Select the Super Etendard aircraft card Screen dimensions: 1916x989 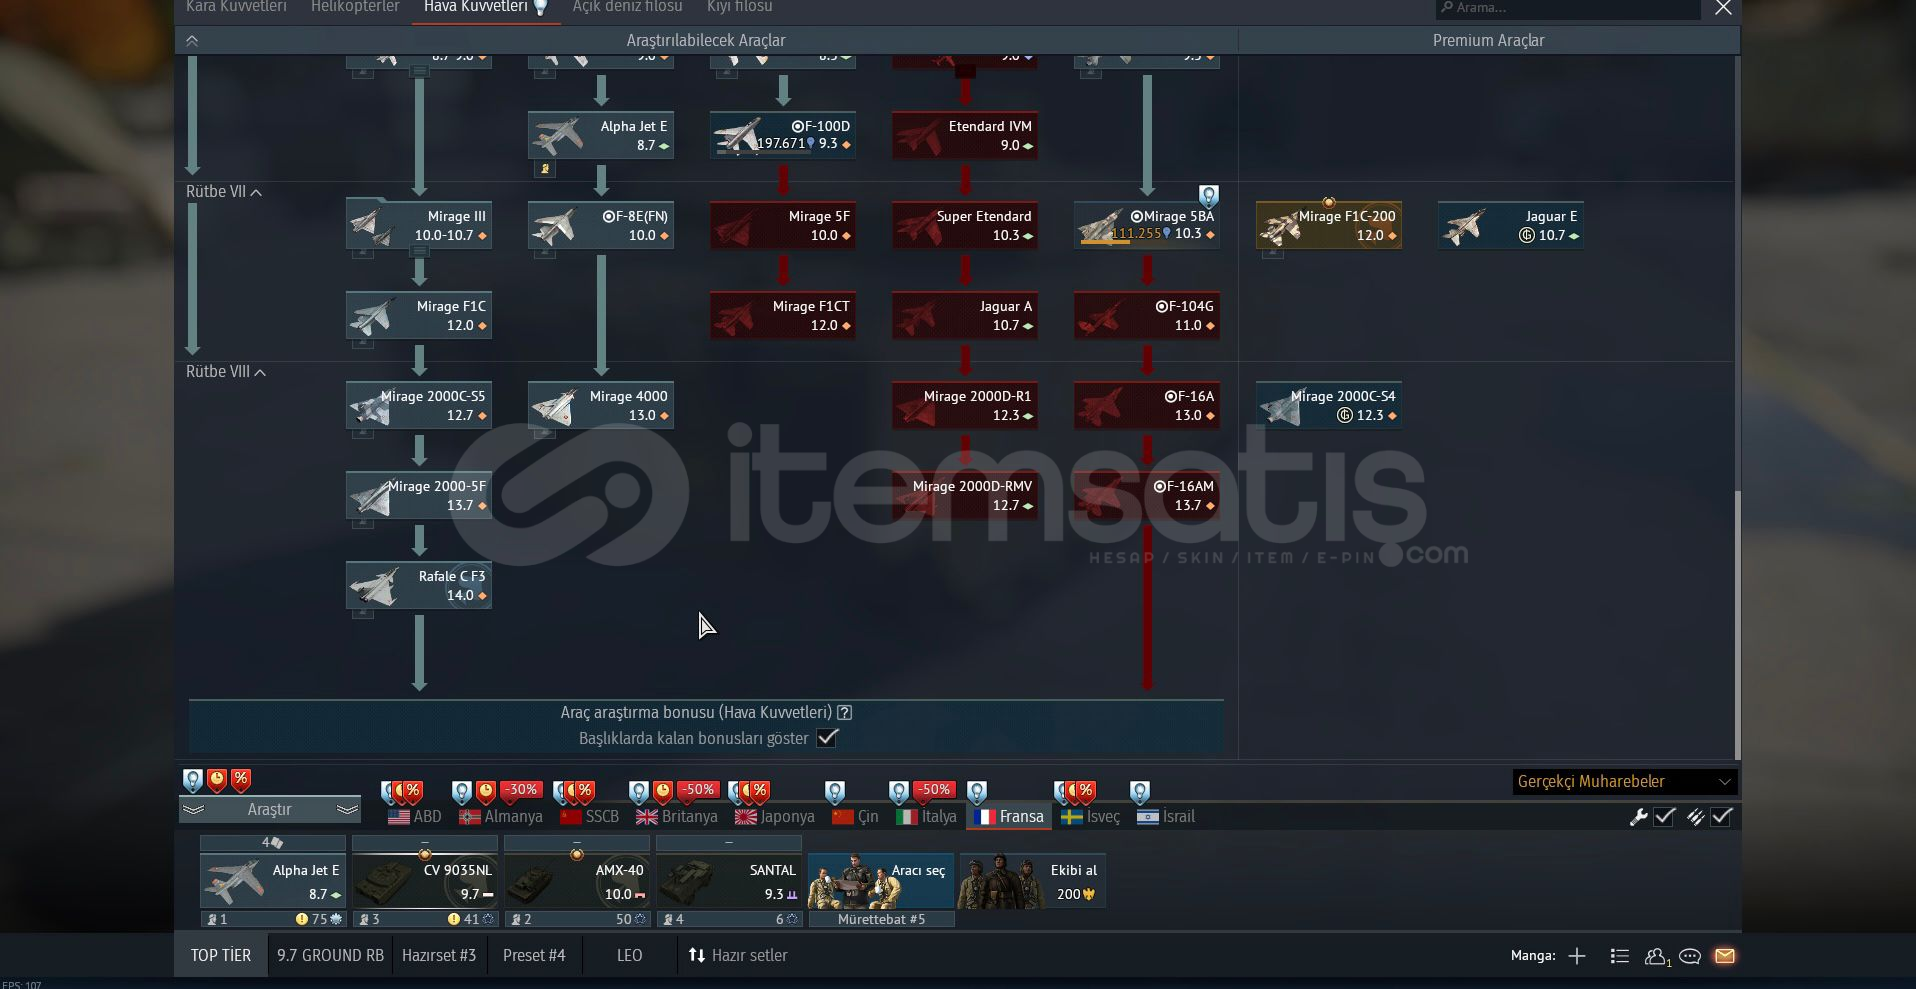point(965,225)
